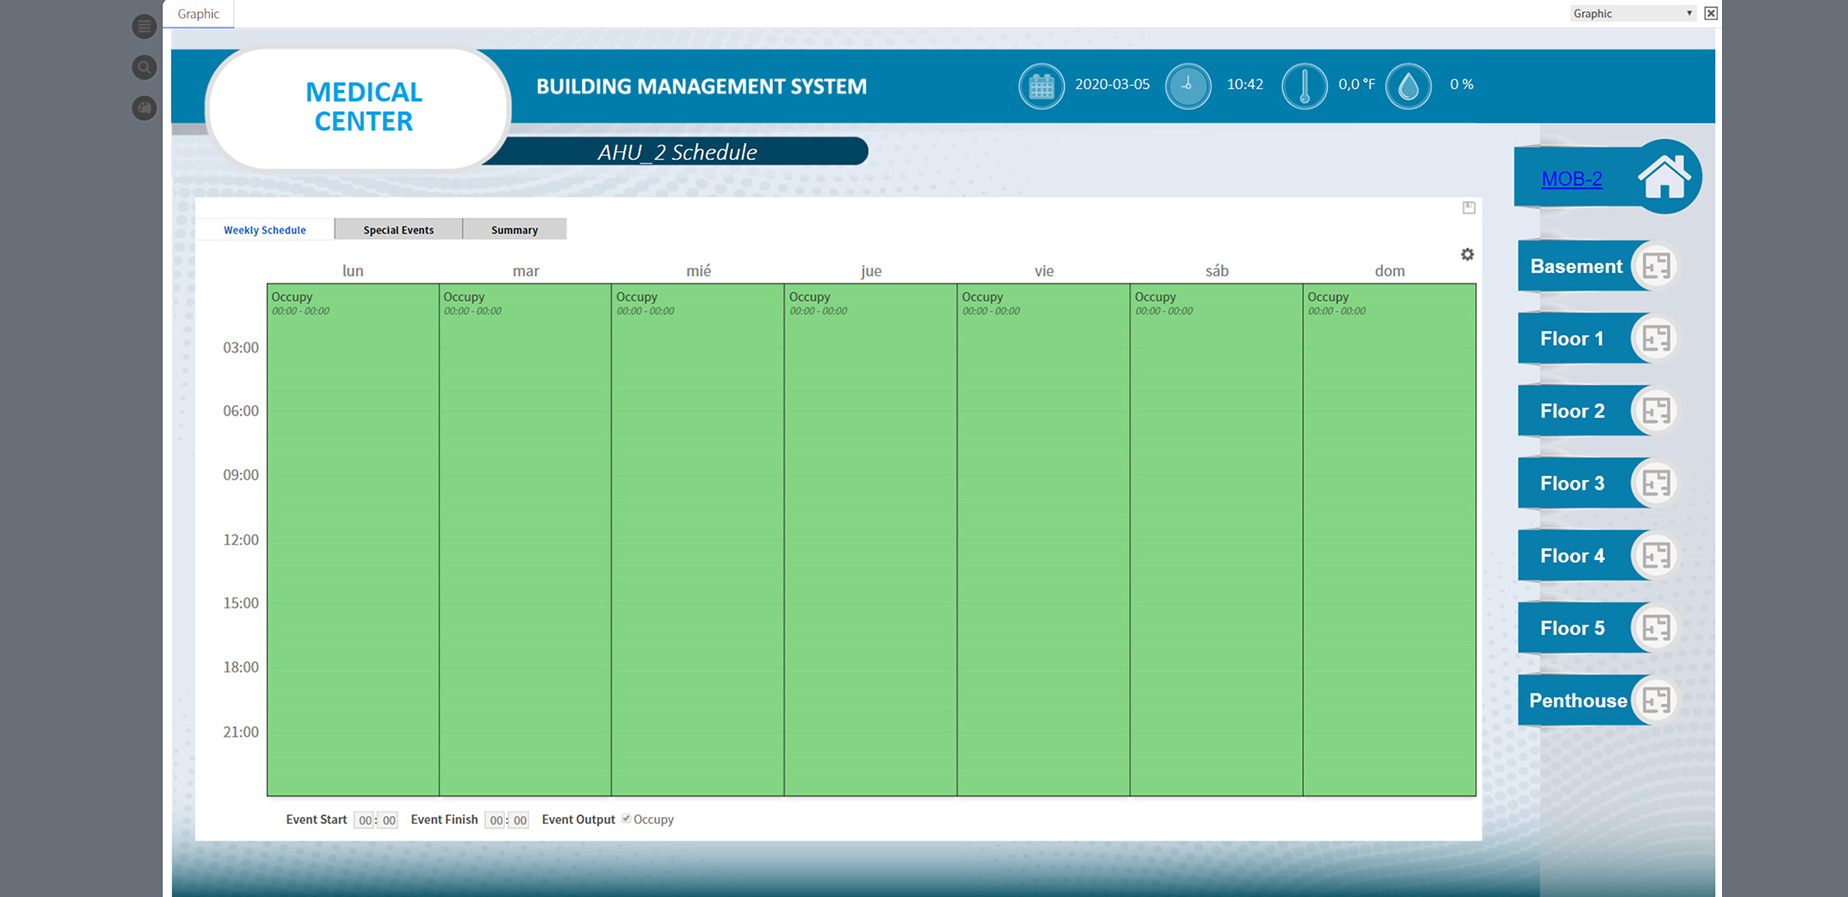This screenshot has width=1848, height=897.
Task: Click Floor 4 floor plan icon
Action: (x=1656, y=555)
